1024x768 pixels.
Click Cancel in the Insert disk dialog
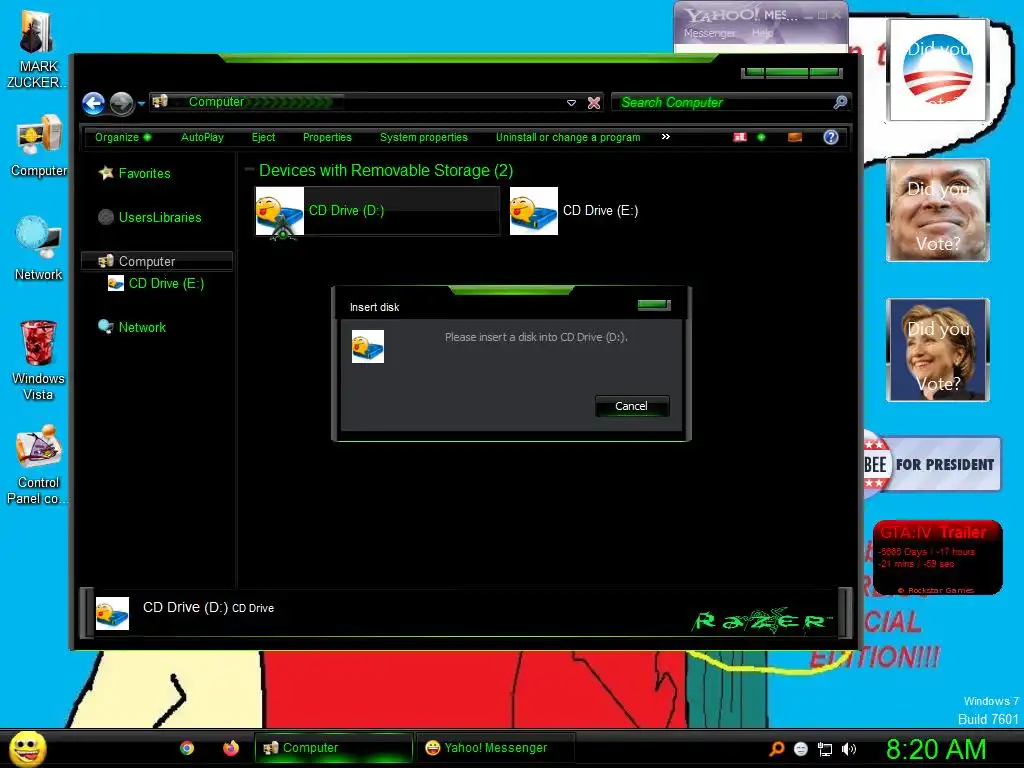coord(632,406)
